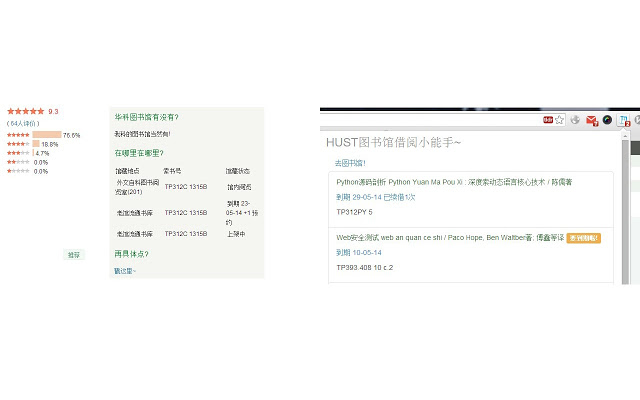This screenshot has width=640, height=400.
Task: Click the four-star row bar 18.8%
Action: tap(36, 144)
